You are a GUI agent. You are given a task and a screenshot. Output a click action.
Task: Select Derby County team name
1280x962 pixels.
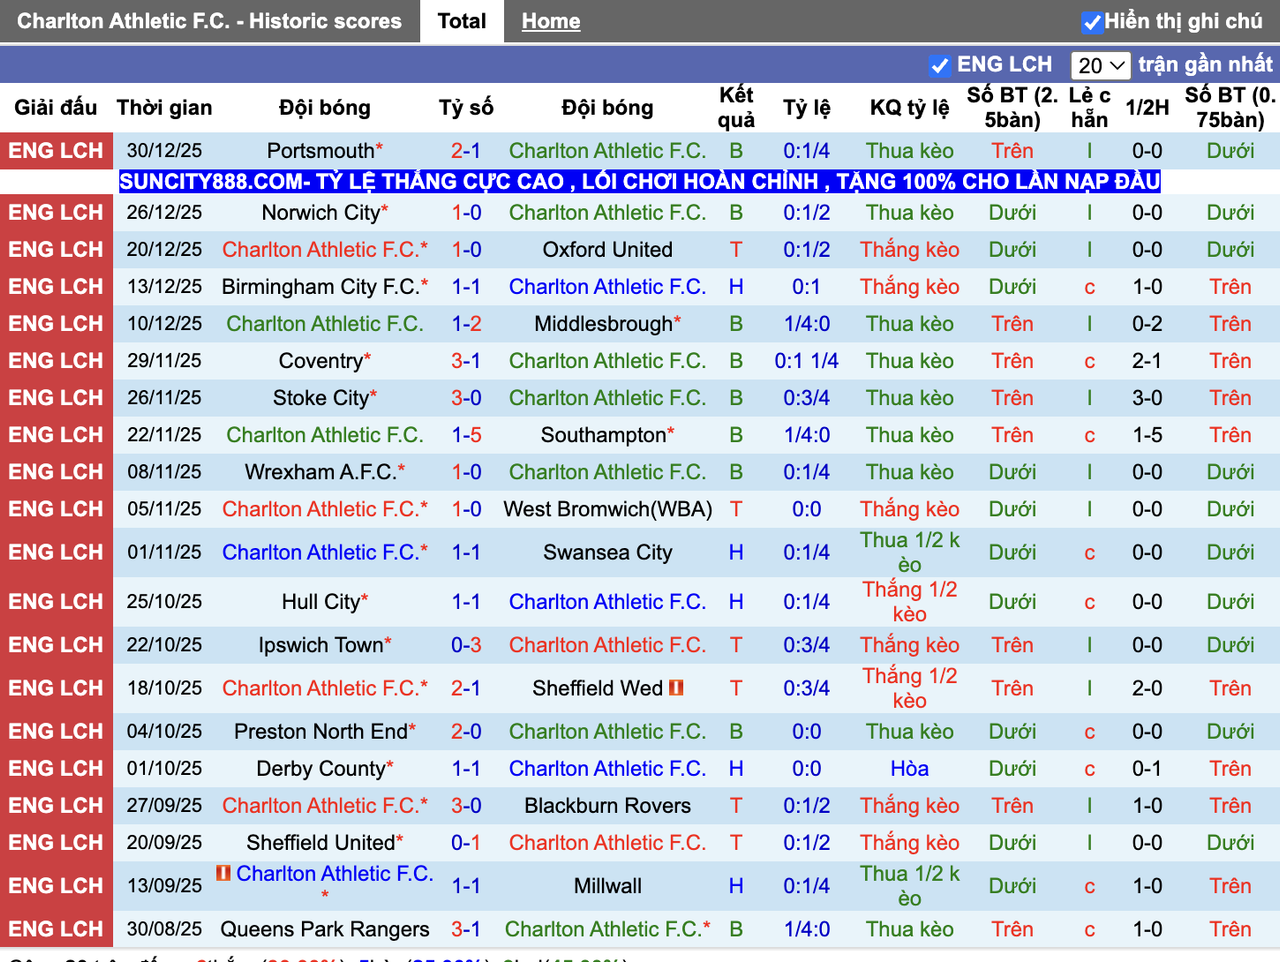tap(321, 769)
